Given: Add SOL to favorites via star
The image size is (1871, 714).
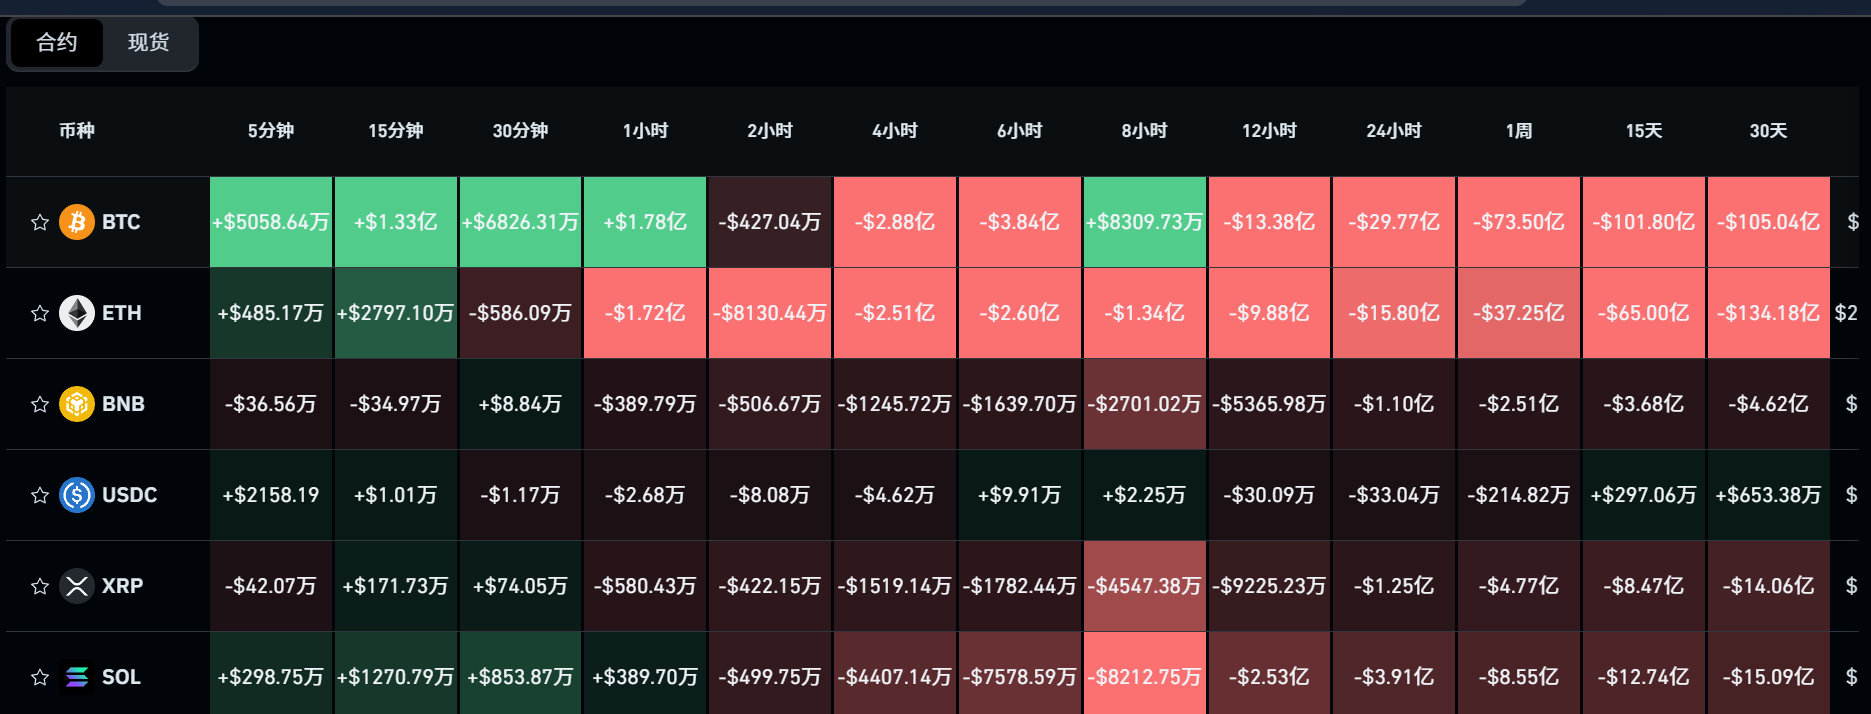Looking at the screenshot, I should 40,677.
